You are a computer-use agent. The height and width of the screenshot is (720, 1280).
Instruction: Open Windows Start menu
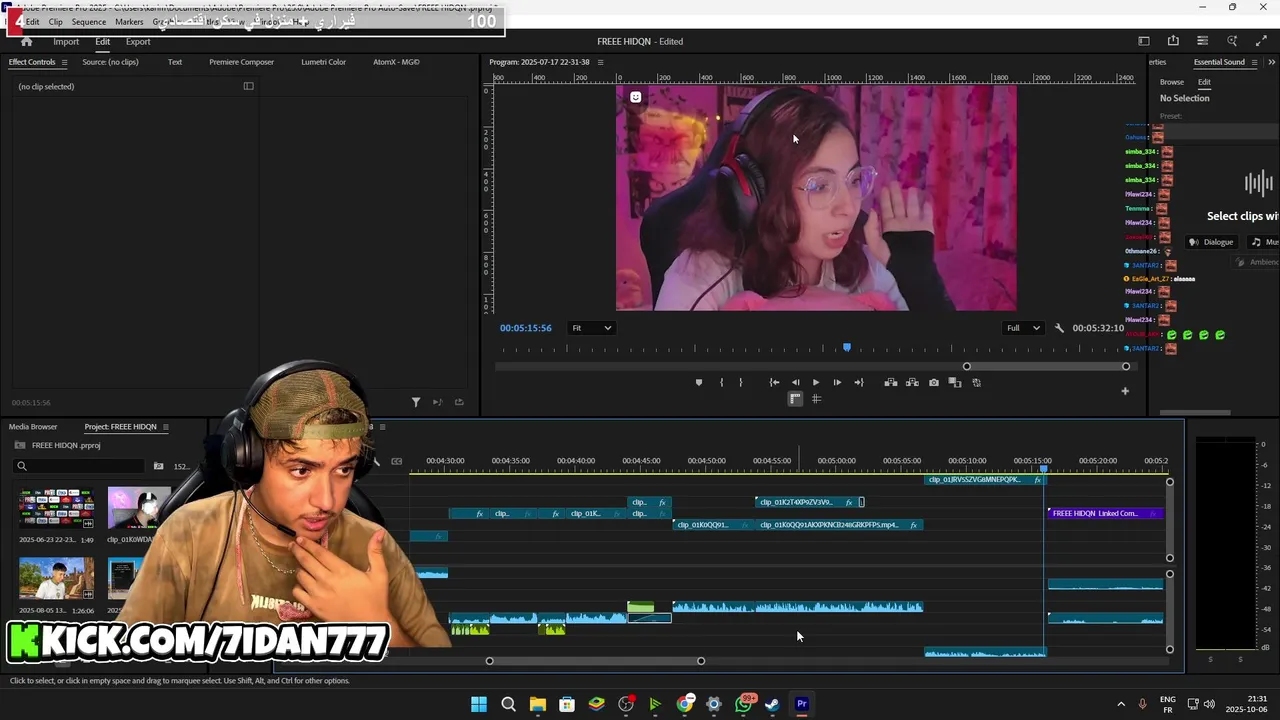479,704
